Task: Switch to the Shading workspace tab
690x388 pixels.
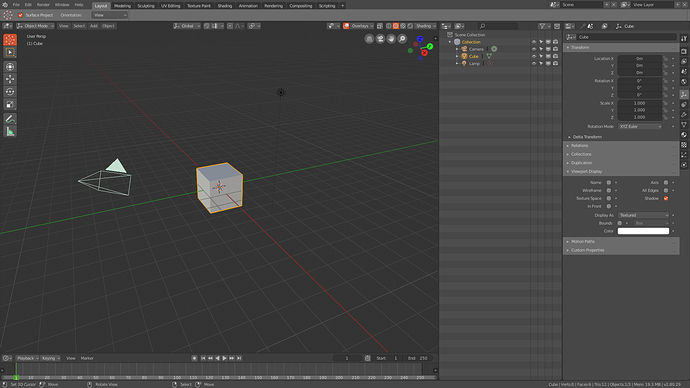Action: [224, 6]
